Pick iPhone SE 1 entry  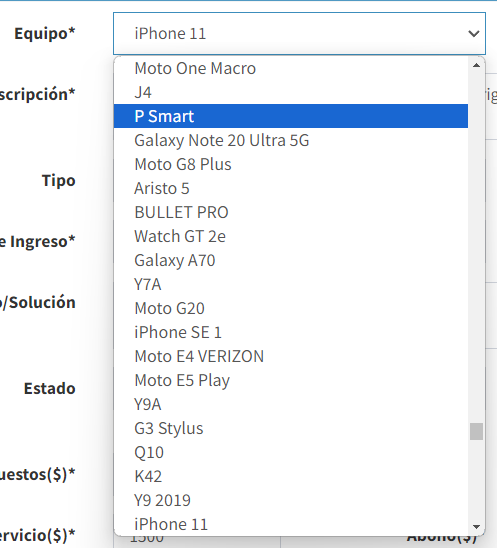[x=291, y=332]
